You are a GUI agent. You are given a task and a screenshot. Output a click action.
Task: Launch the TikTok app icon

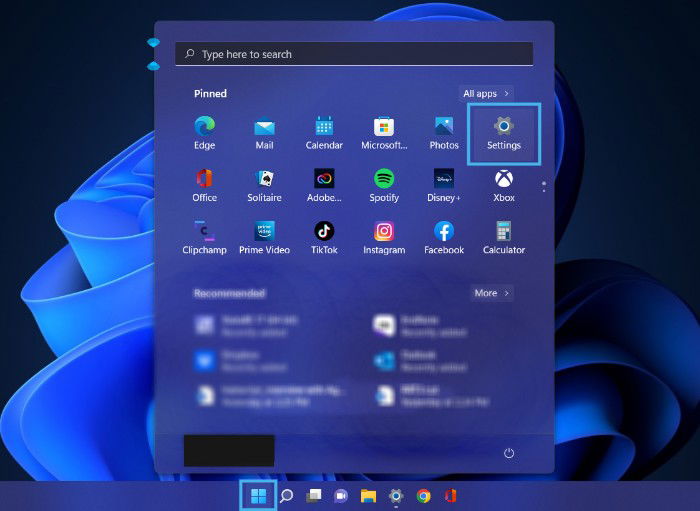point(324,238)
